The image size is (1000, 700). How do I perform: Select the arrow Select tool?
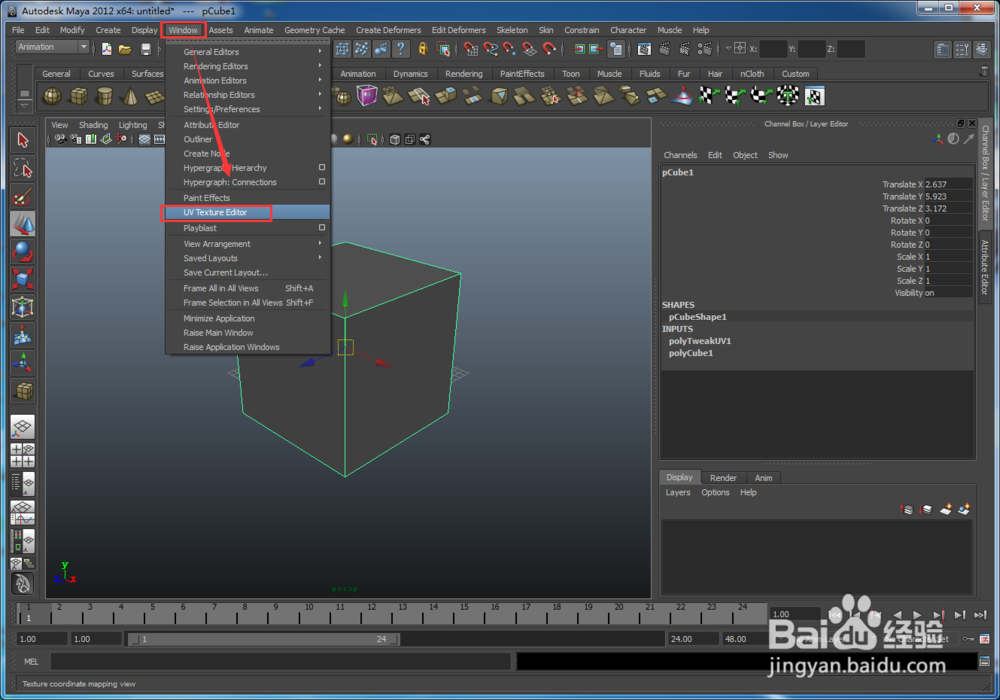tap(22, 140)
